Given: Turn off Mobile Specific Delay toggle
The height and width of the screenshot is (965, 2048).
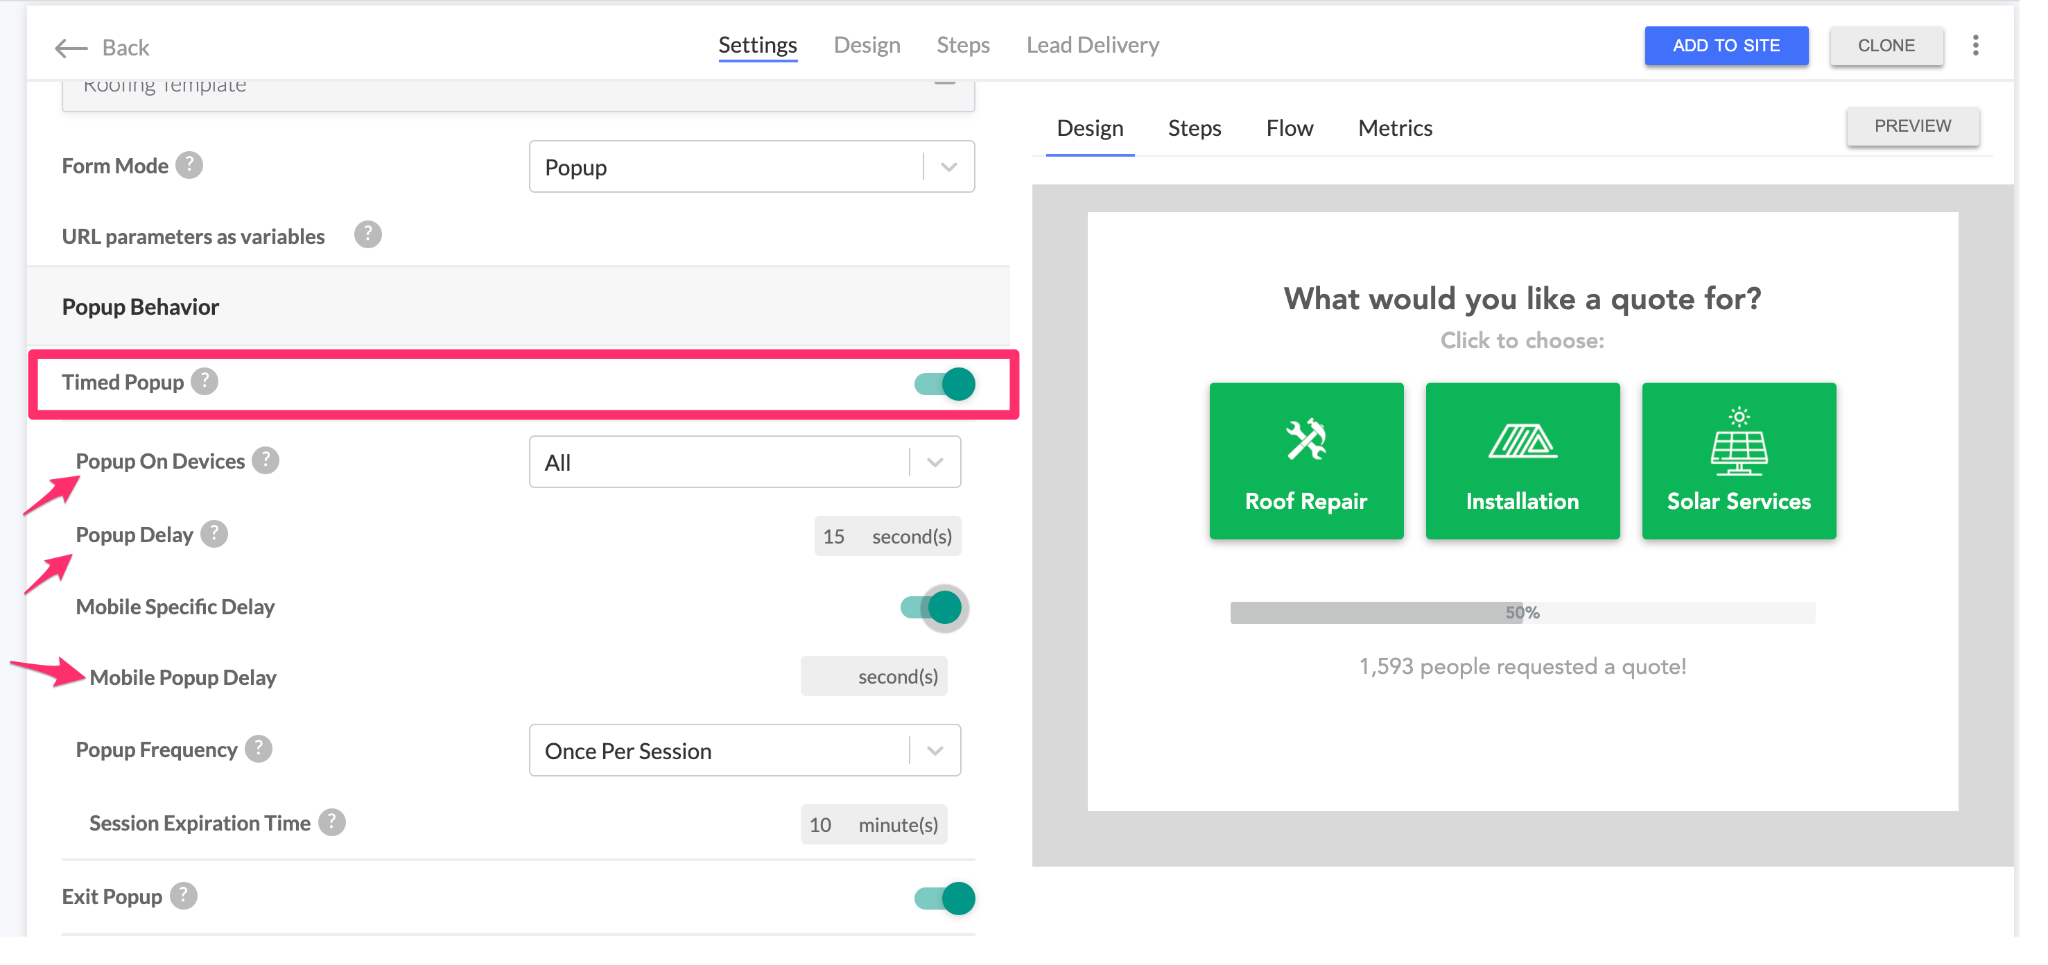Looking at the screenshot, I should click(x=932, y=608).
